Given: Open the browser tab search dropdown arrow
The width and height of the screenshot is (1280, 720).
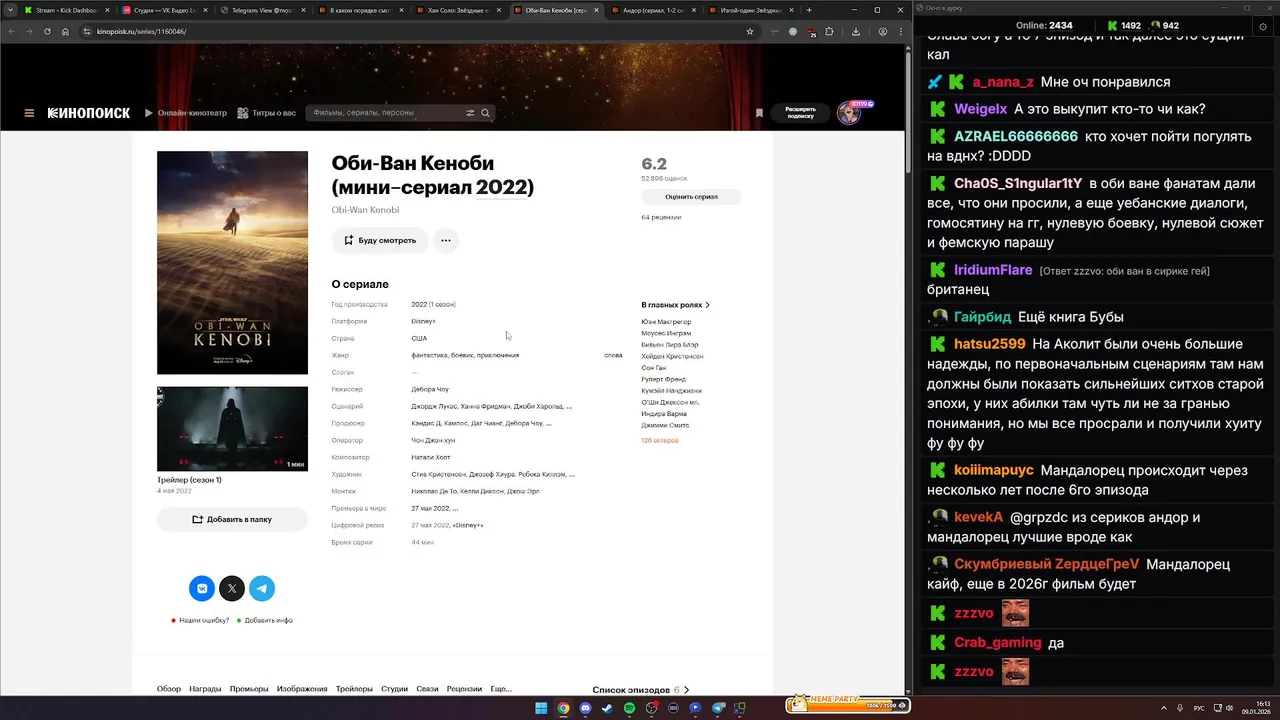Looking at the screenshot, I should (x=10, y=10).
